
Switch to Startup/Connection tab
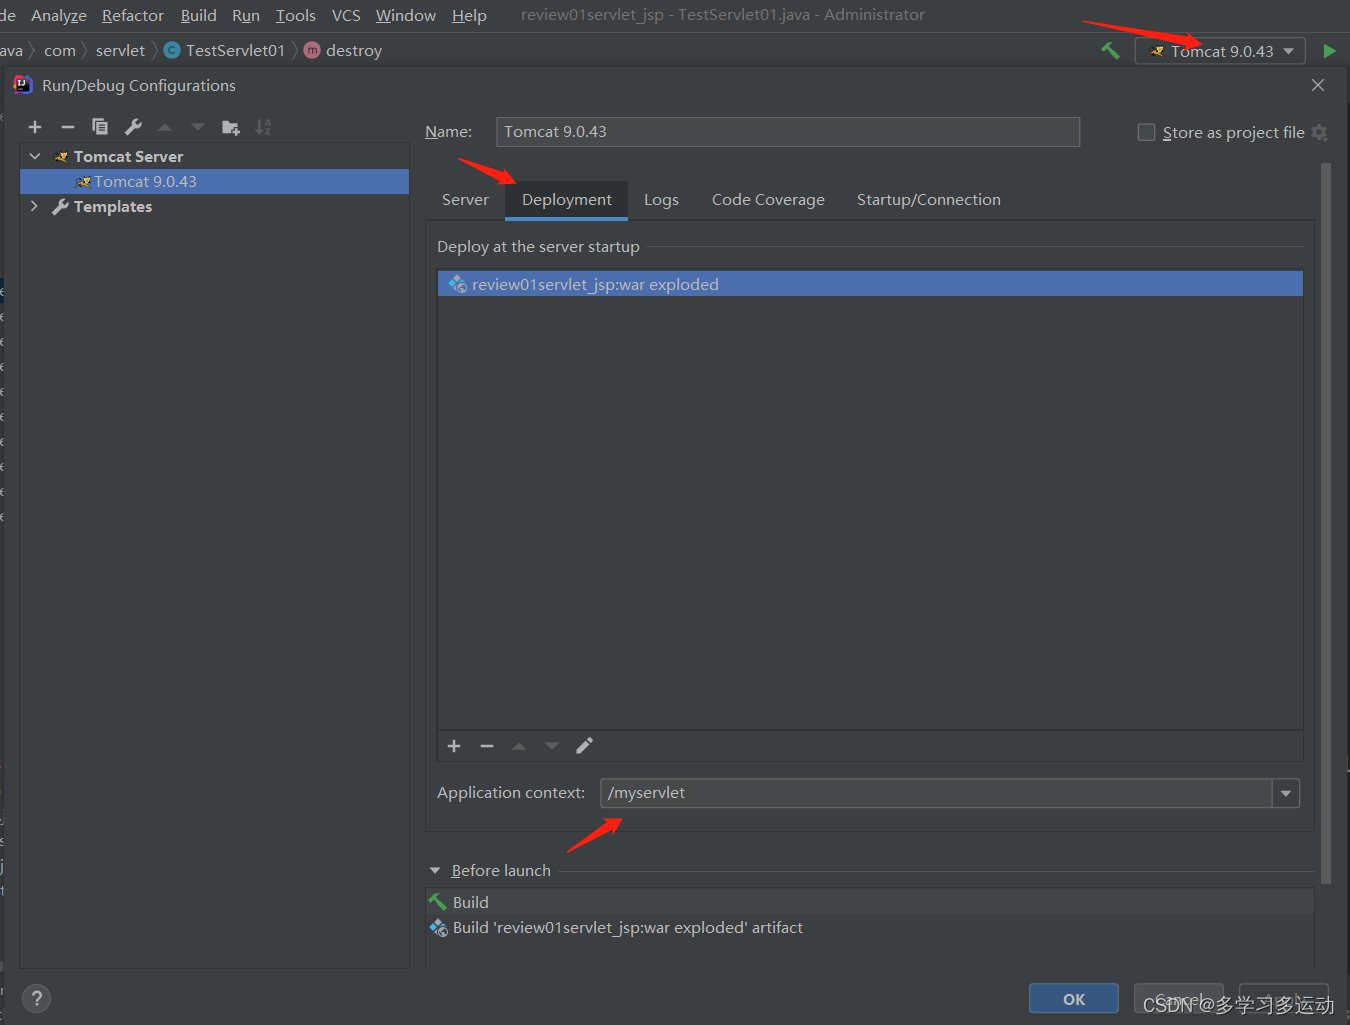(x=928, y=200)
